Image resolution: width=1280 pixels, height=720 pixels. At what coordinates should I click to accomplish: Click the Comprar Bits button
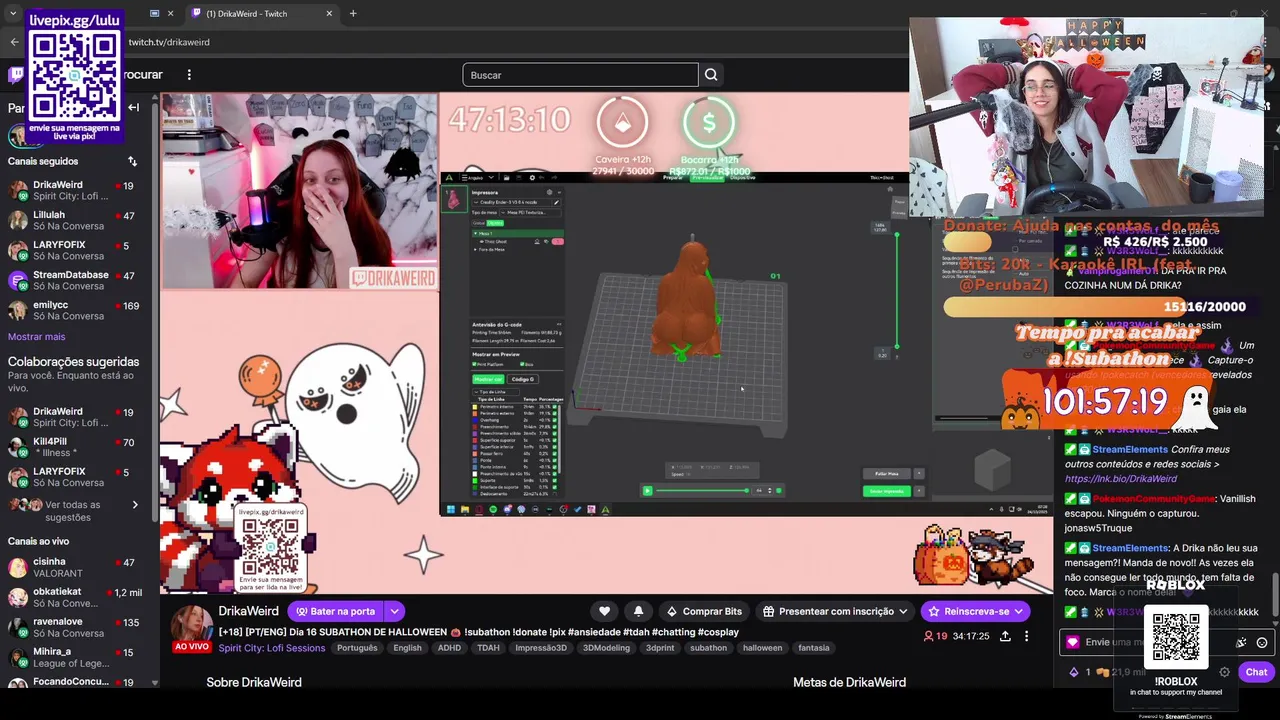pyautogui.click(x=704, y=611)
